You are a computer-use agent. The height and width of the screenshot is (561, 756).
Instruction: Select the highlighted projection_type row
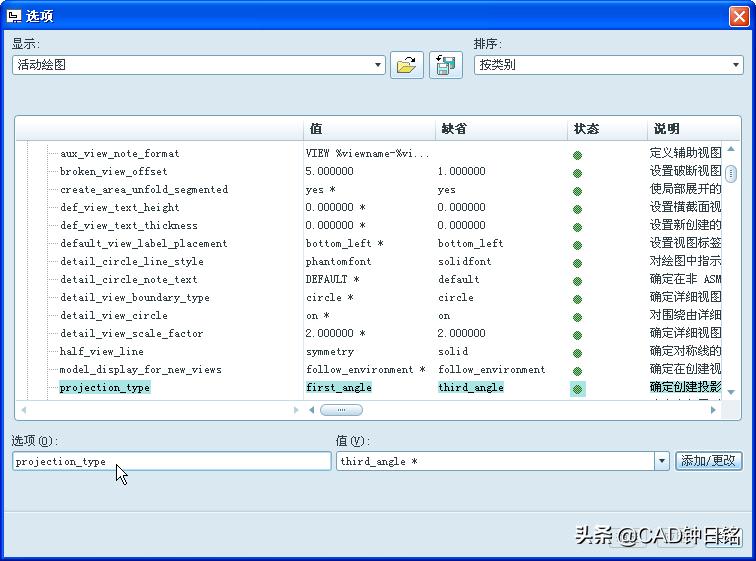pyautogui.click(x=105, y=387)
